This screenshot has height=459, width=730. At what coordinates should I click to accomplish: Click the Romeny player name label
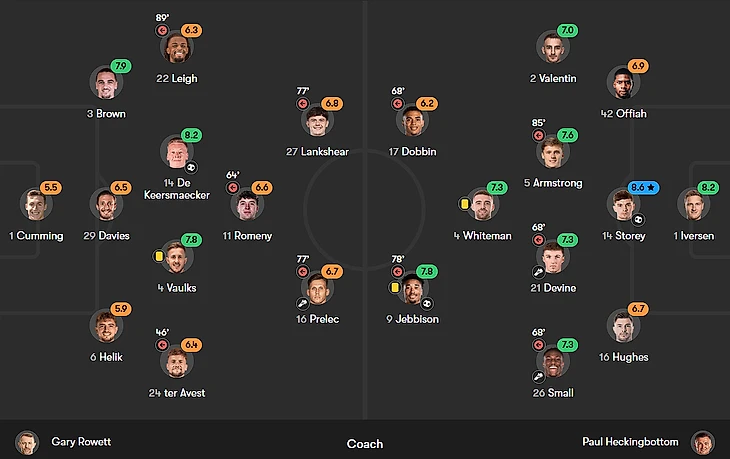click(x=247, y=236)
